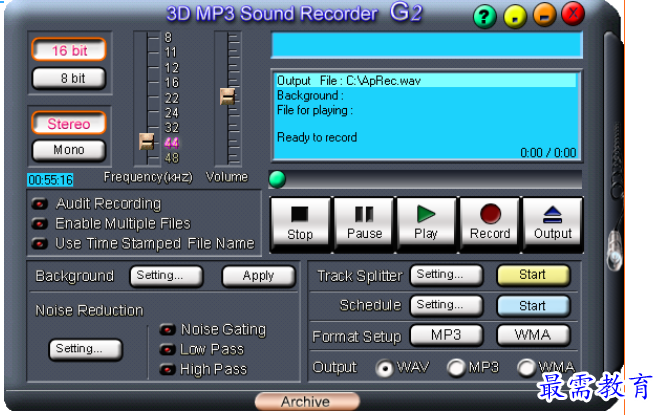
Task: Toggle Enable Multiple Files option
Action: pos(40,223)
